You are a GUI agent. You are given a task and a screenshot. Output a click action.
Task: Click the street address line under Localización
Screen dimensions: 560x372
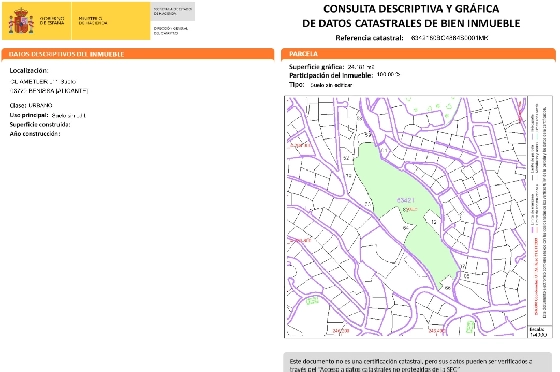(43, 82)
